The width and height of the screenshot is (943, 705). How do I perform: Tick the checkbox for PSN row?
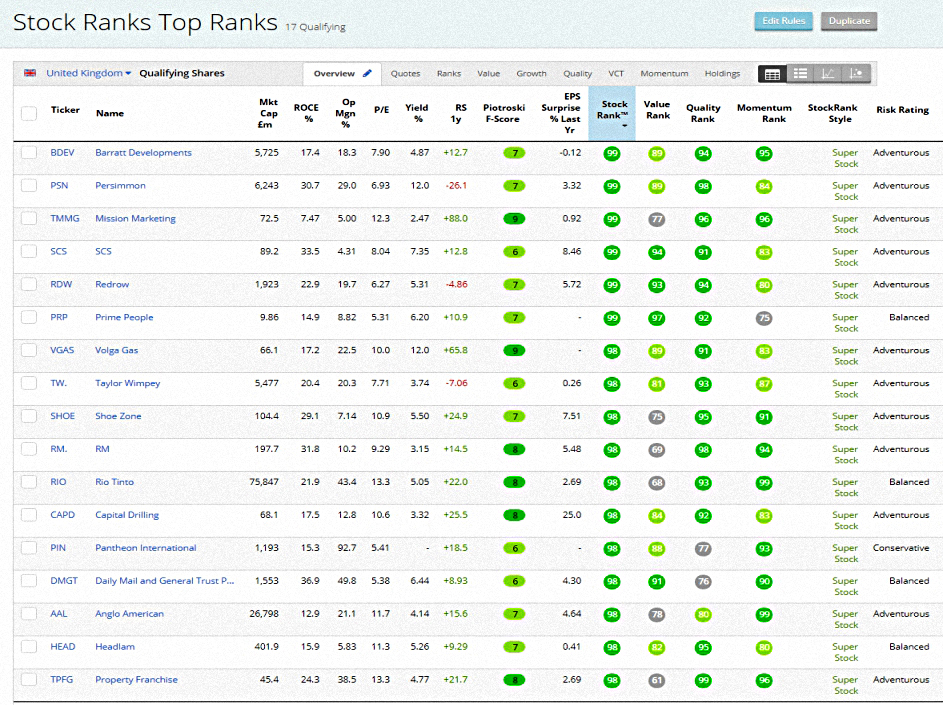click(x=29, y=185)
